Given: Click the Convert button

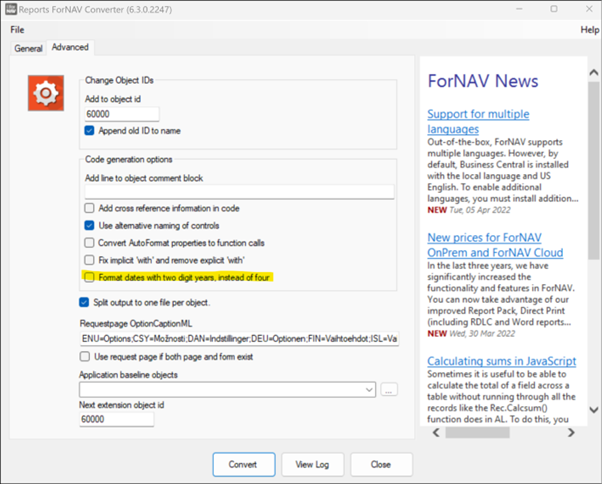Looking at the screenshot, I should click(244, 464).
